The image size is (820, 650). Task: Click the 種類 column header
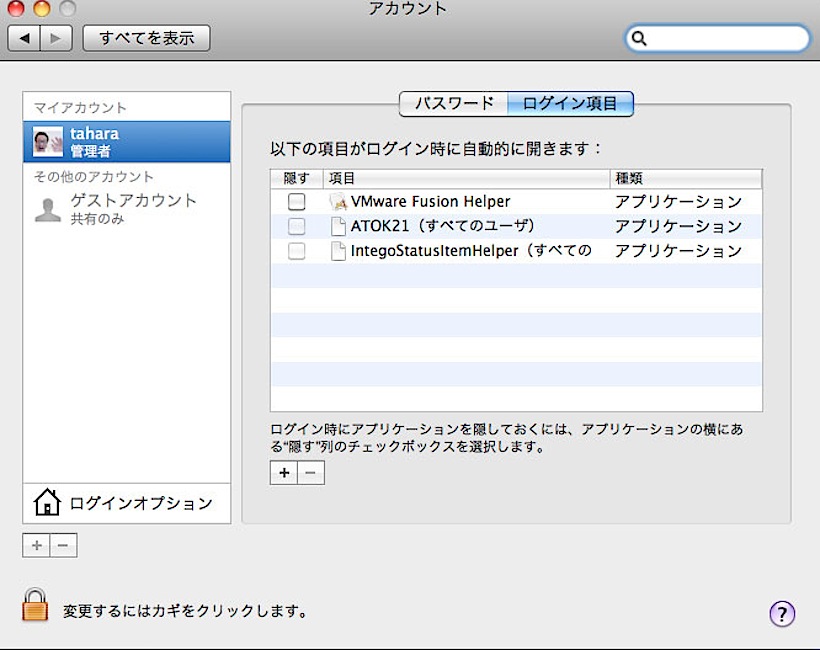pyautogui.click(x=686, y=179)
